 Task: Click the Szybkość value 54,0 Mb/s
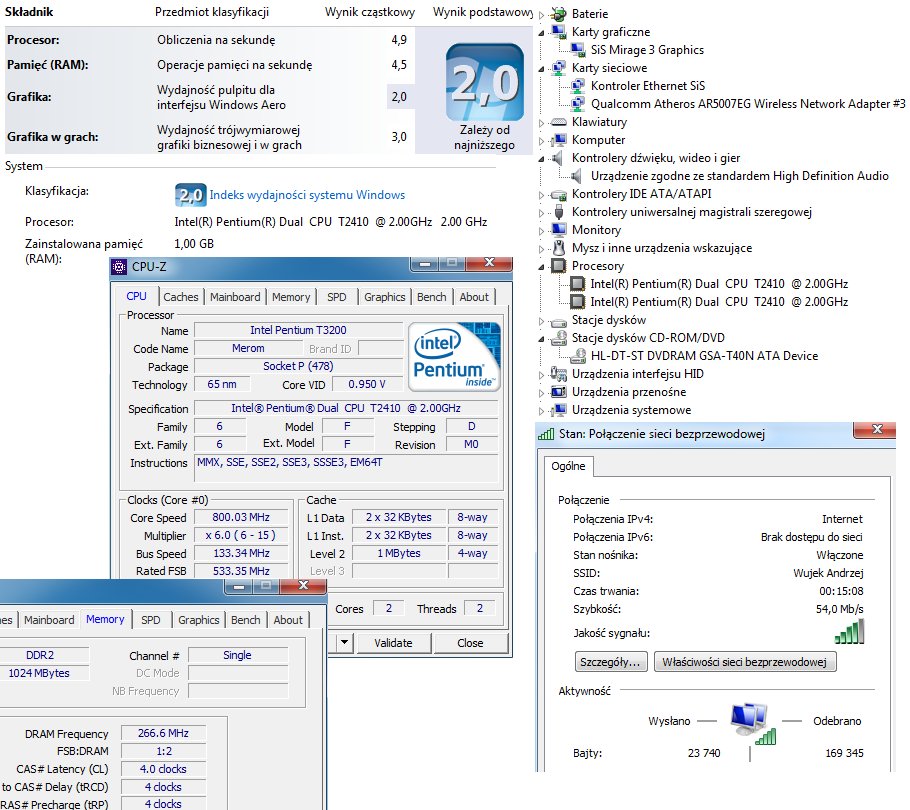click(839, 609)
